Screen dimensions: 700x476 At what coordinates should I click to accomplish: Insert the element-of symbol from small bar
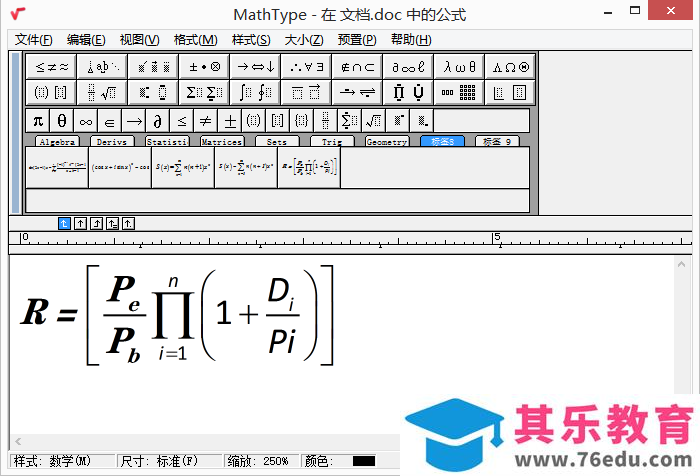[110, 121]
